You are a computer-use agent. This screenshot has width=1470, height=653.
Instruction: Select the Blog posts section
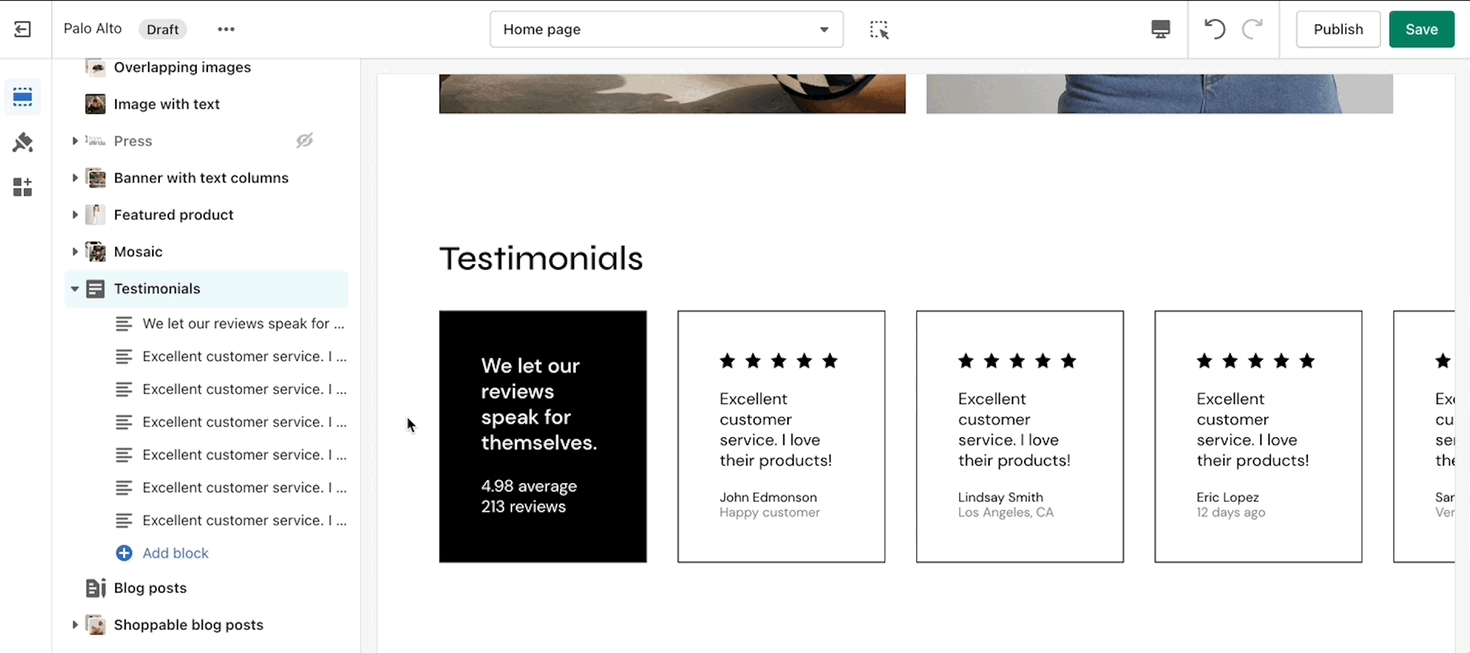pyautogui.click(x=150, y=588)
